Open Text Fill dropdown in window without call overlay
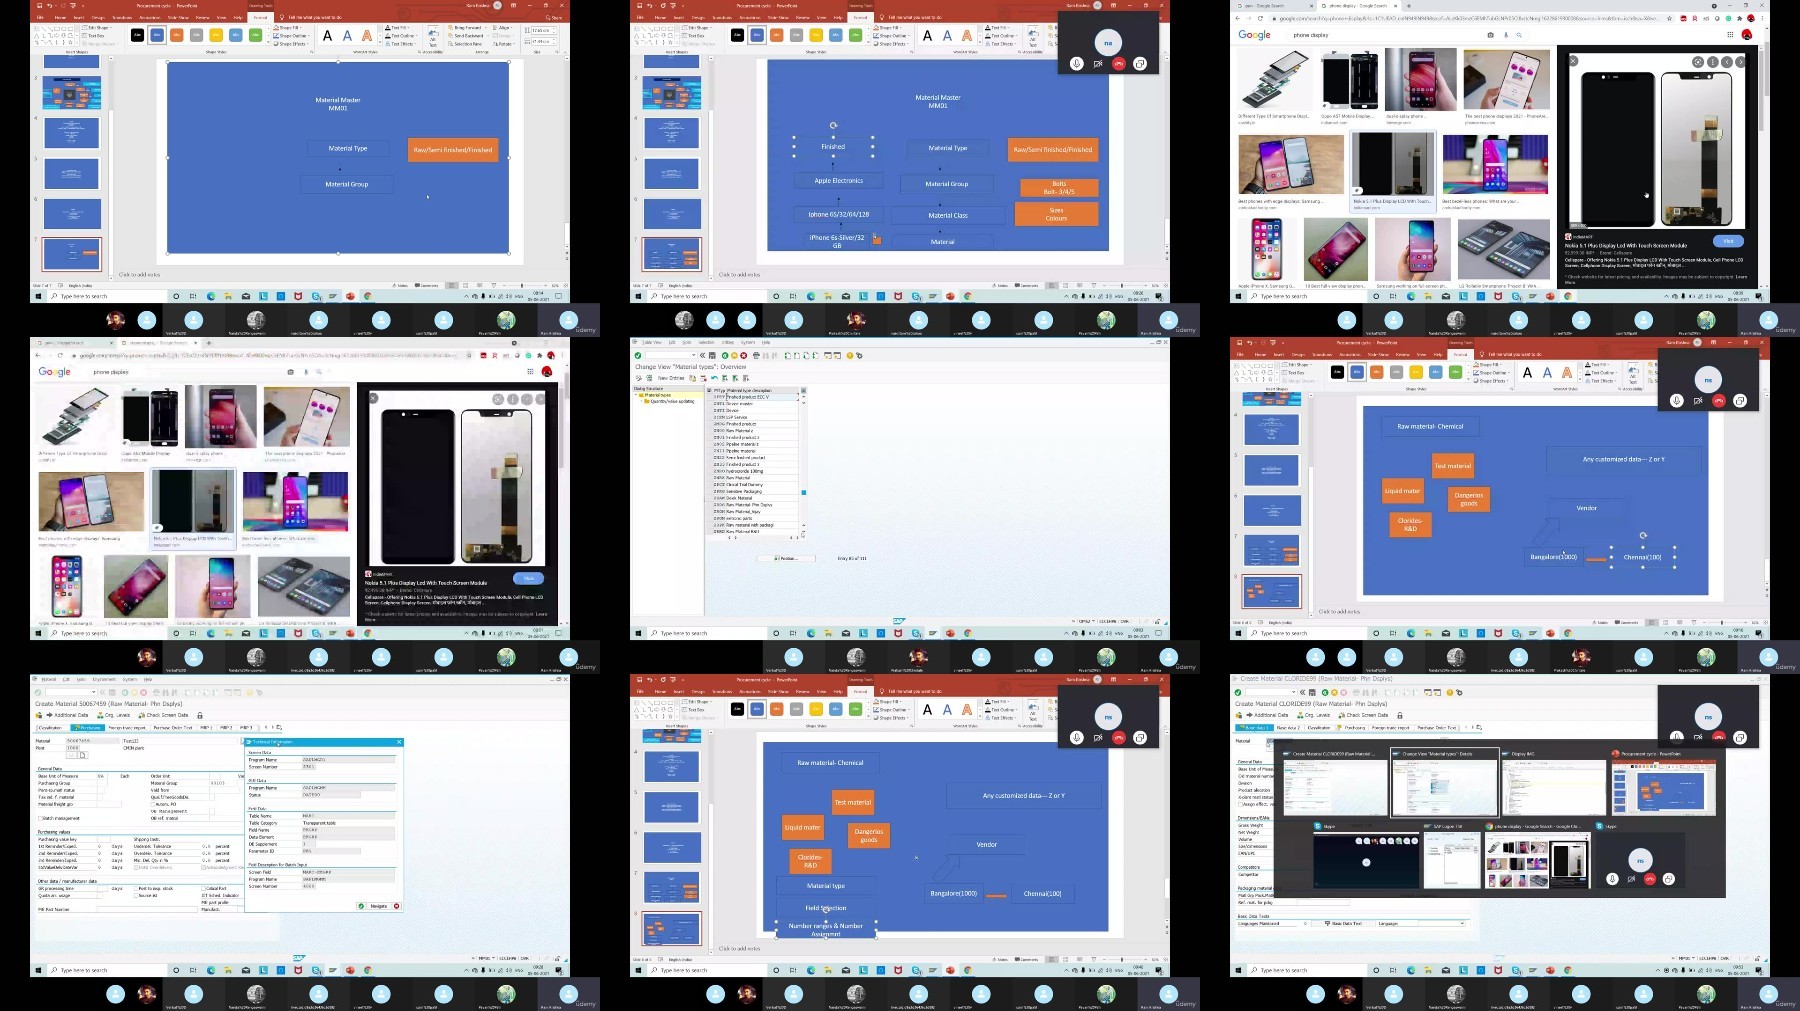Screen dimensions: 1800x1011 coord(397,28)
